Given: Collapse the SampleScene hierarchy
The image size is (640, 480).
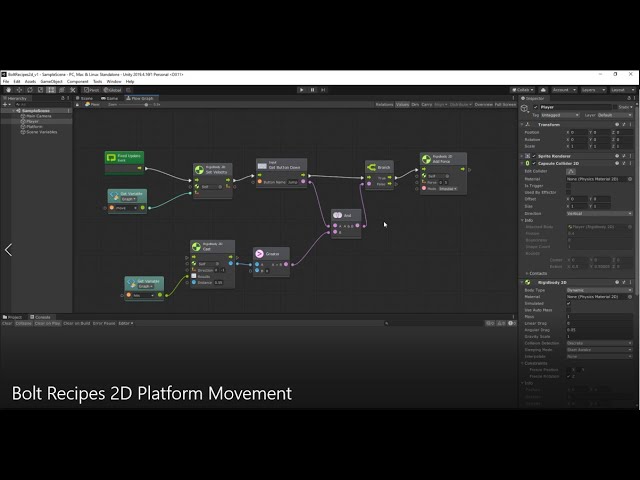Looking at the screenshot, I should point(13,111).
